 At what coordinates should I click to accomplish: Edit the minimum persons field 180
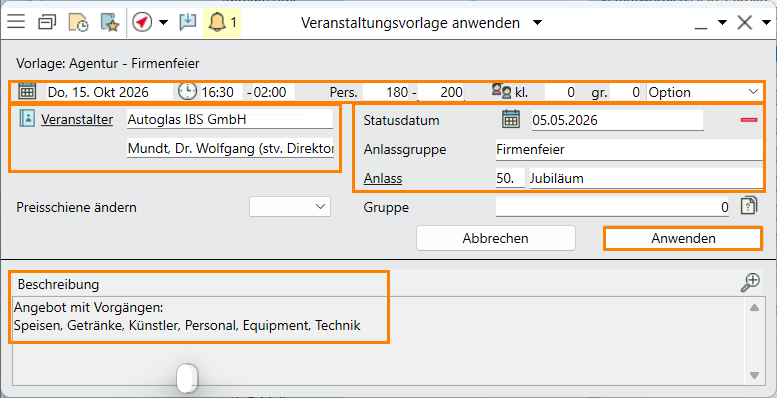click(387, 92)
